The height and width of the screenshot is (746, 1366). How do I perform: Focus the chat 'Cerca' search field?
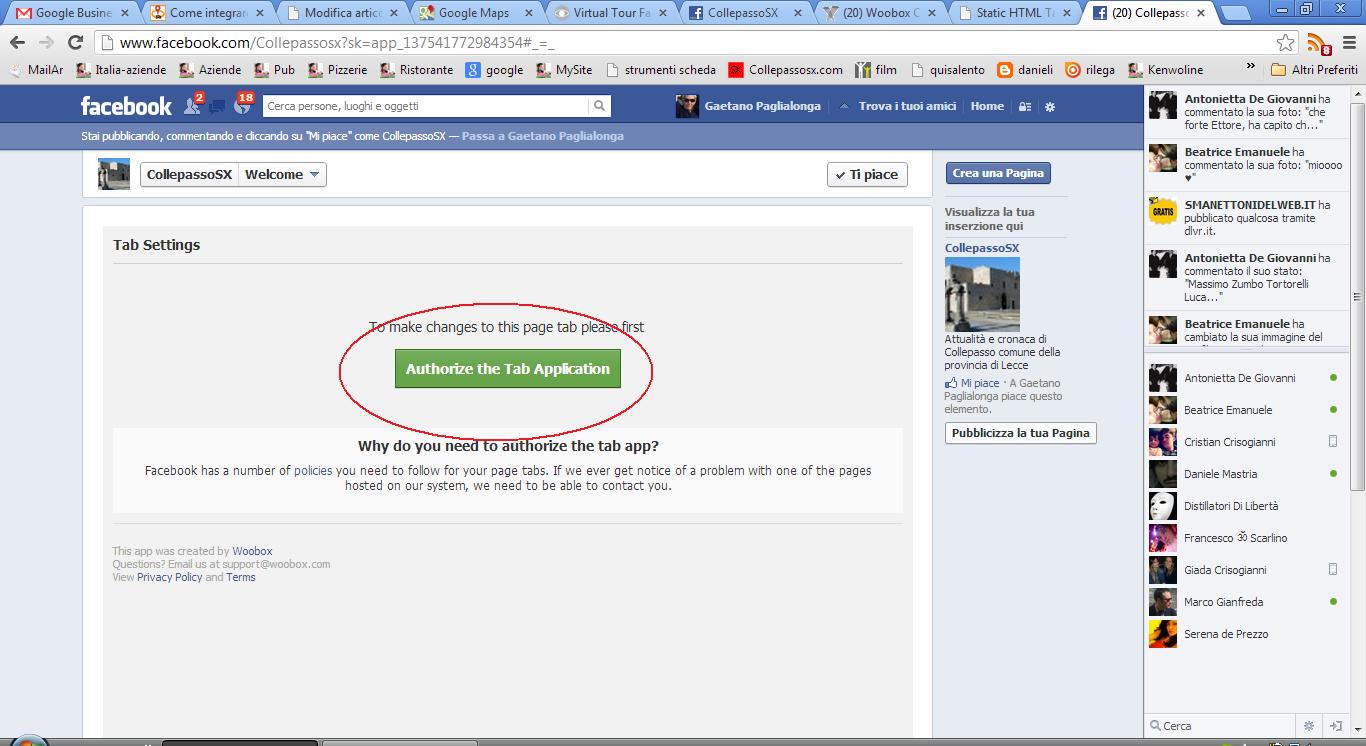[x=1221, y=726]
